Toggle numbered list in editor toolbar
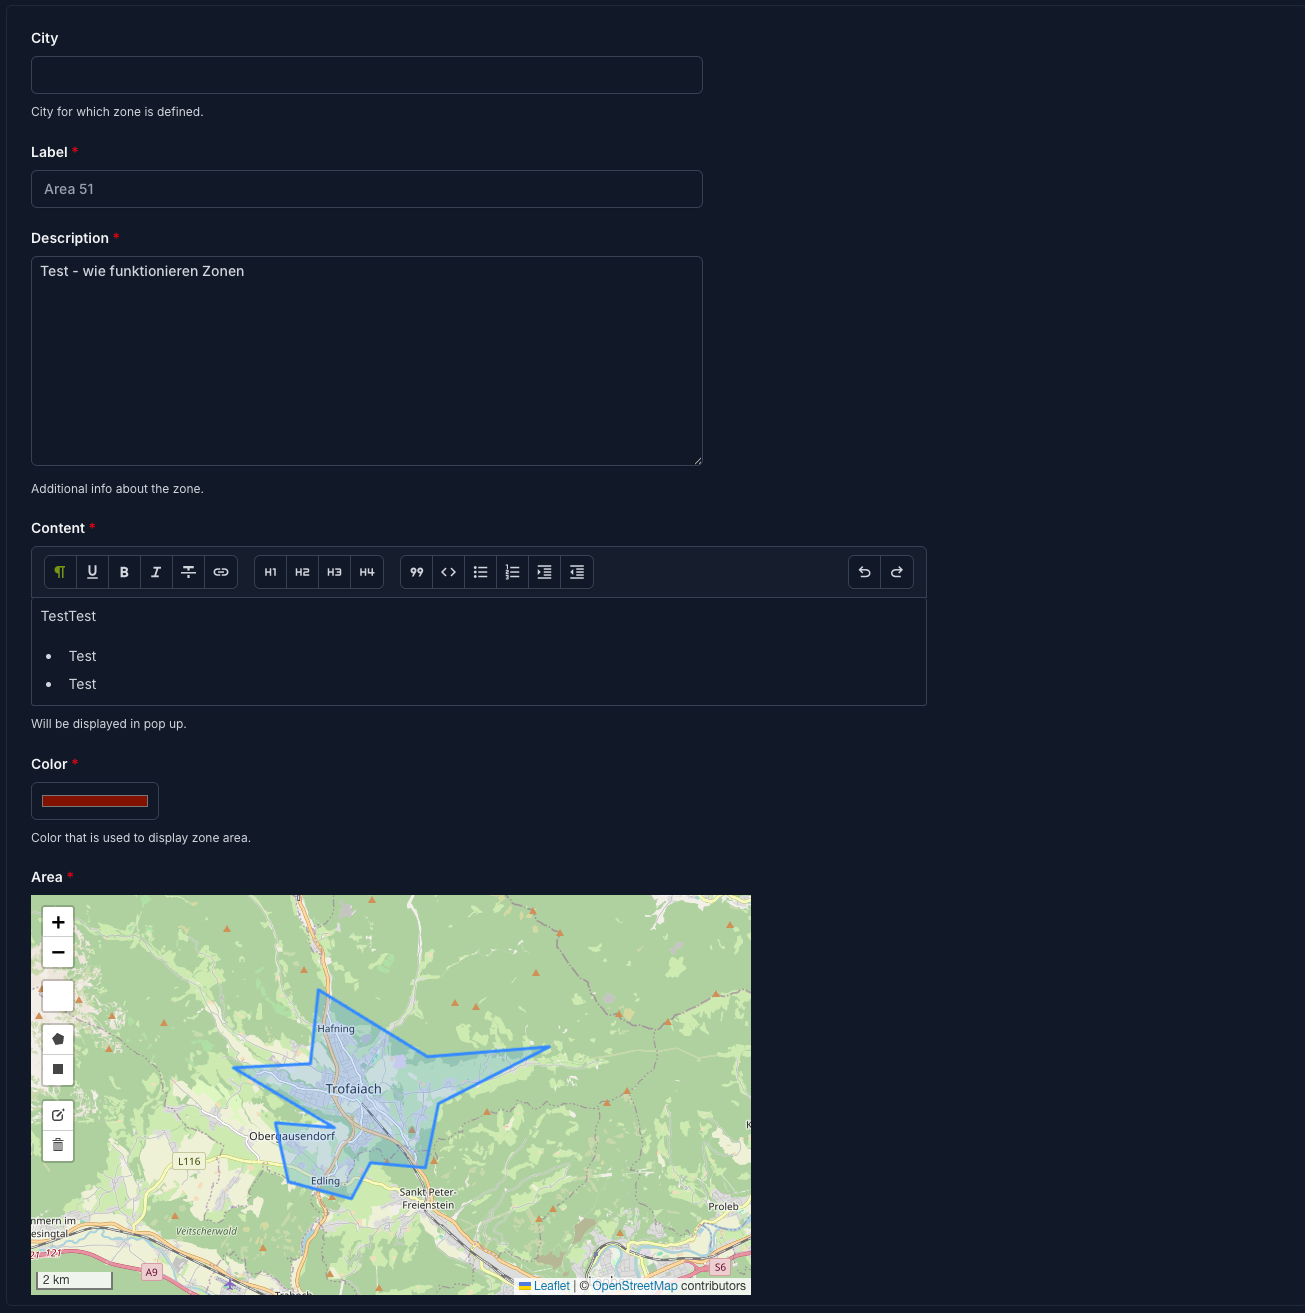 512,572
